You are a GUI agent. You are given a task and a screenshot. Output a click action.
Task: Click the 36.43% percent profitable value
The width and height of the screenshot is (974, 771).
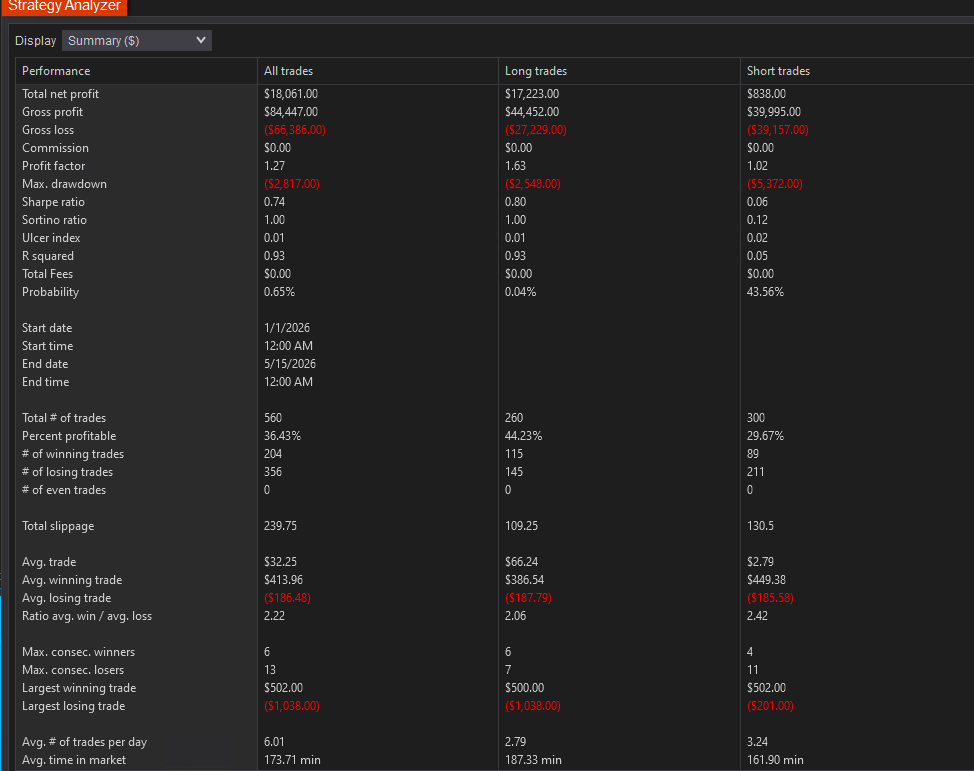(282, 436)
